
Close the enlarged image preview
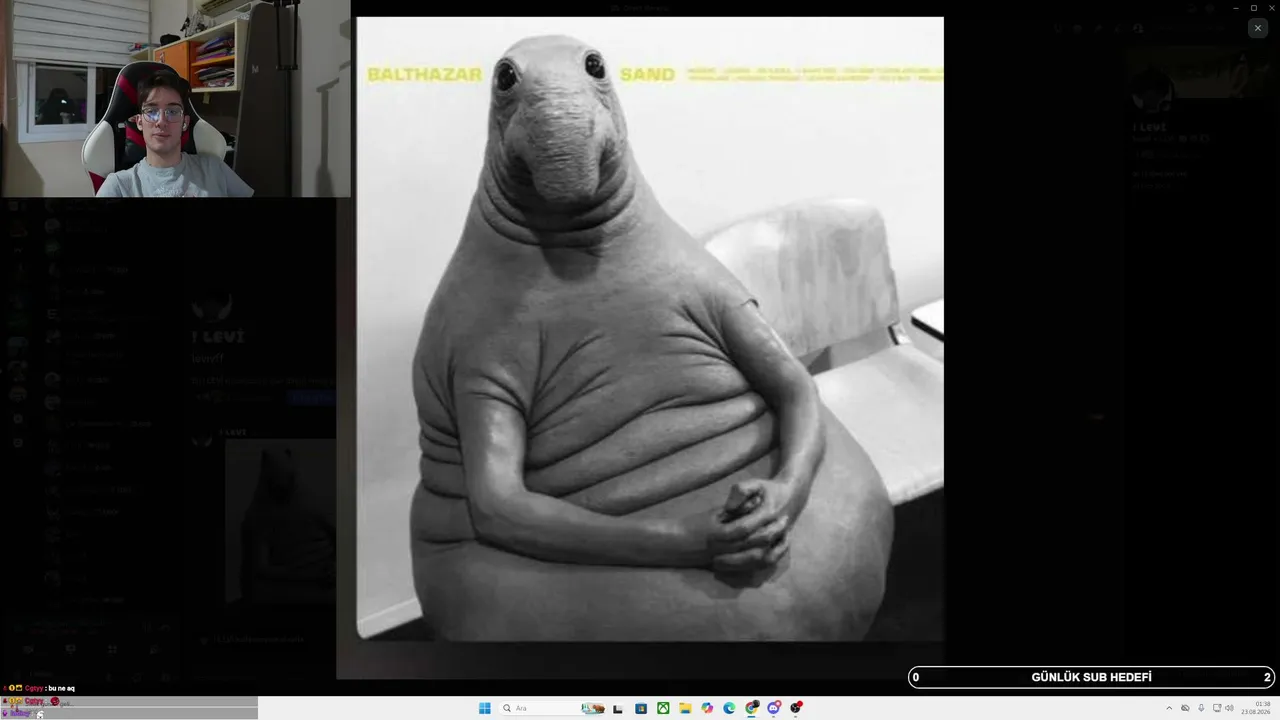coord(1257,28)
